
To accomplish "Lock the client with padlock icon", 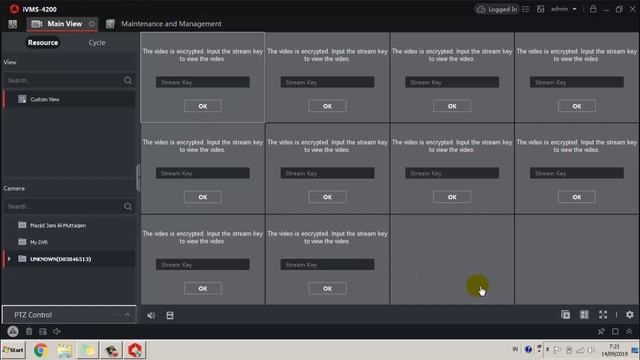I will pos(593,9).
